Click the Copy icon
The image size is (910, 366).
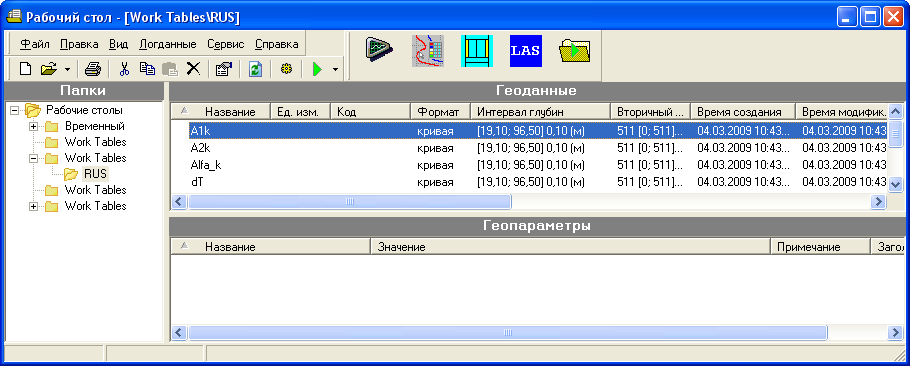[147, 69]
